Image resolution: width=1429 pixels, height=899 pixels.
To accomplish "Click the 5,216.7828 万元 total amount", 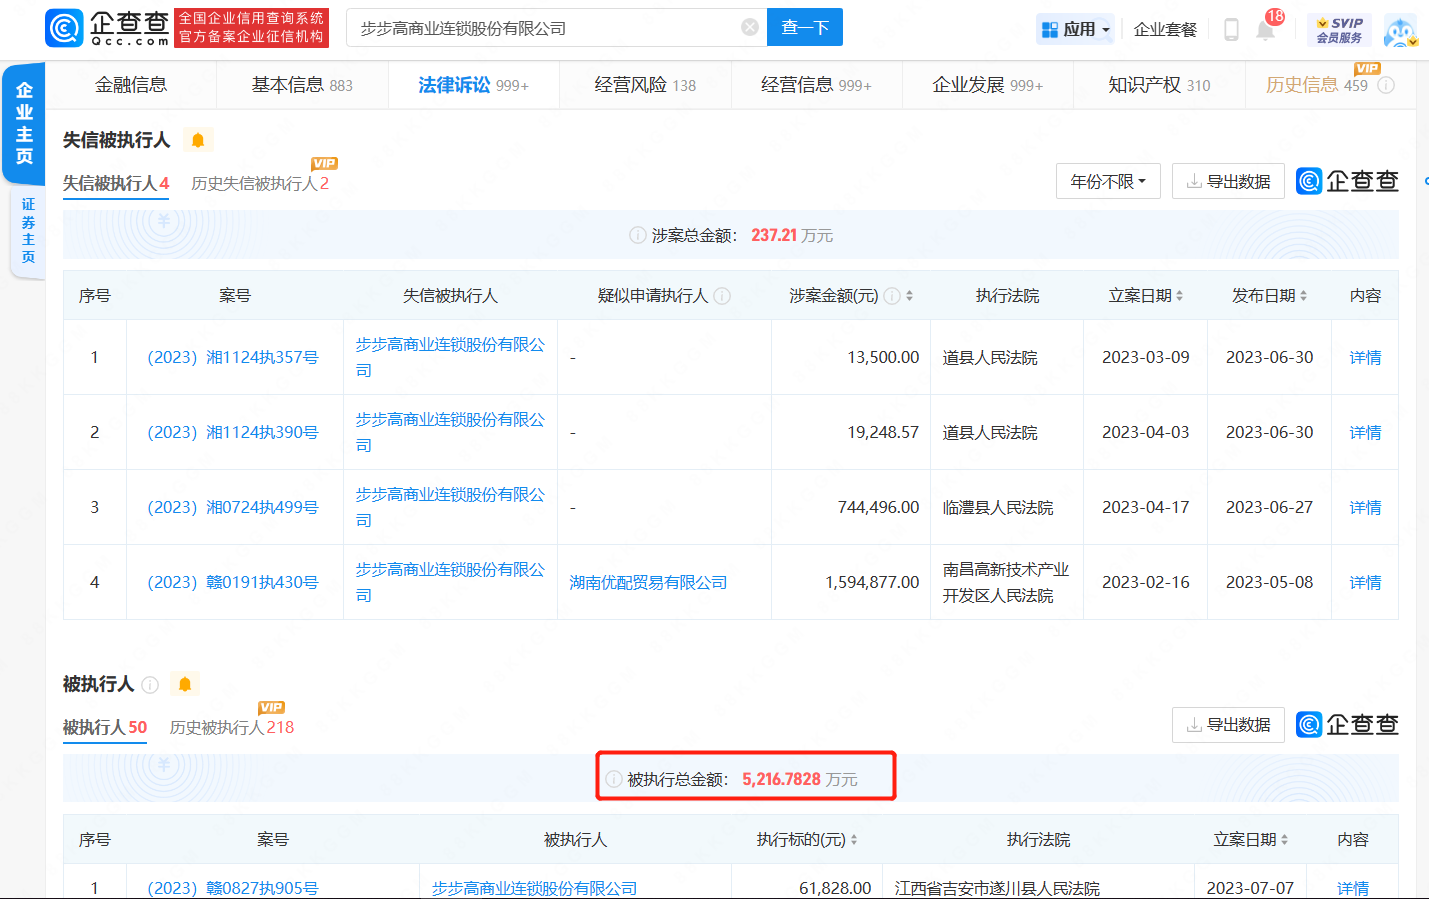I will tap(800, 779).
